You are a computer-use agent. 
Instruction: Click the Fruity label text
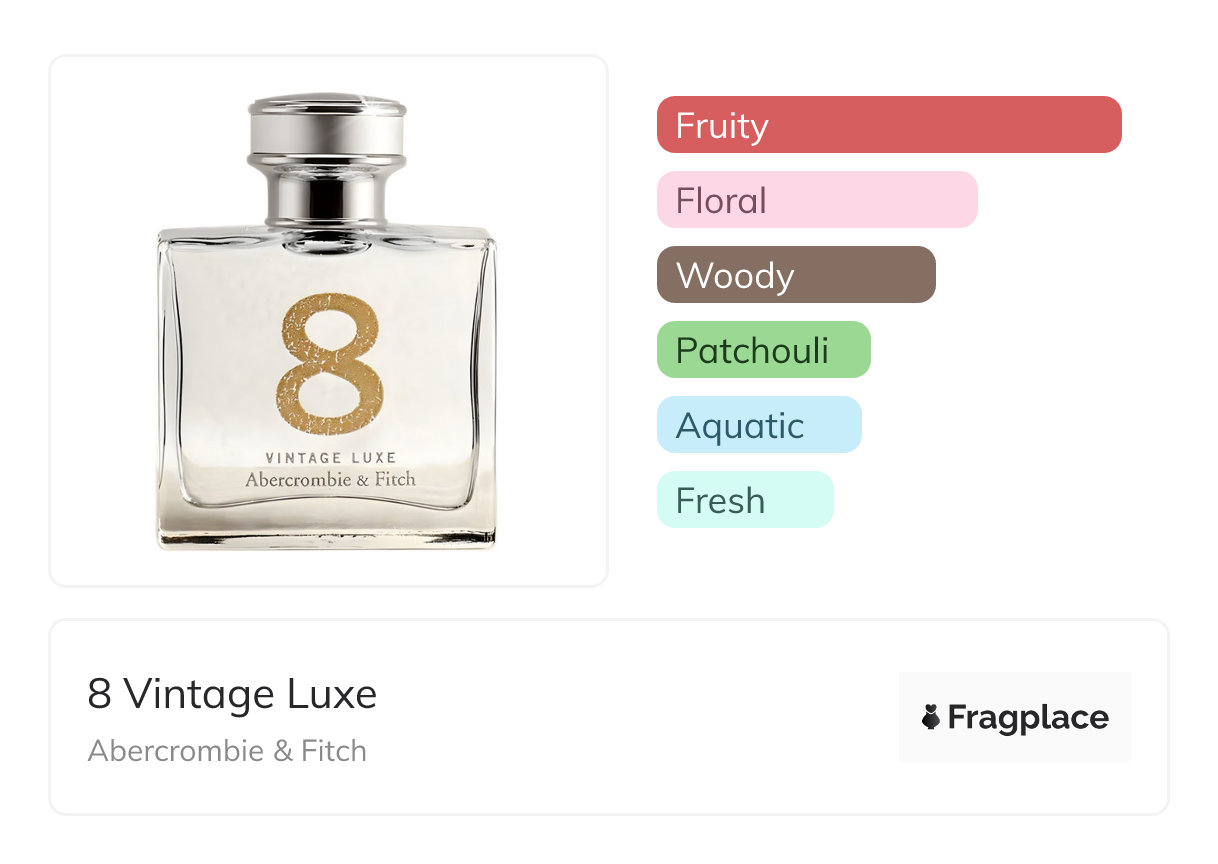pyautogui.click(x=722, y=126)
